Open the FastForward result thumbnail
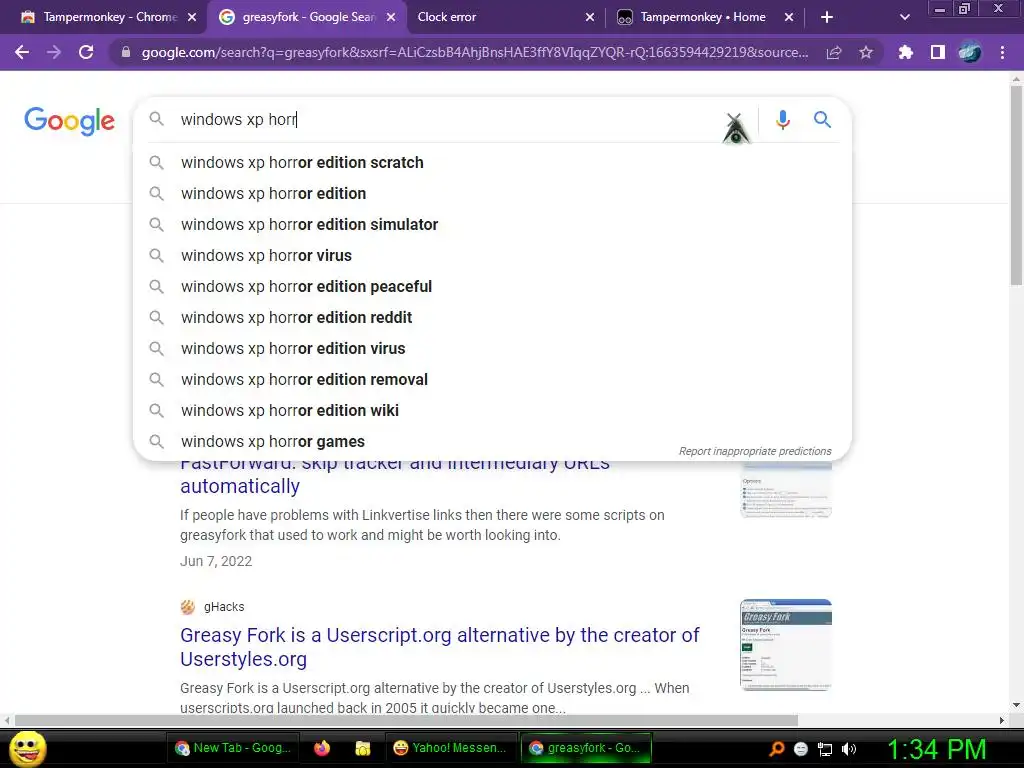Viewport: 1024px width, 768px height. click(786, 490)
